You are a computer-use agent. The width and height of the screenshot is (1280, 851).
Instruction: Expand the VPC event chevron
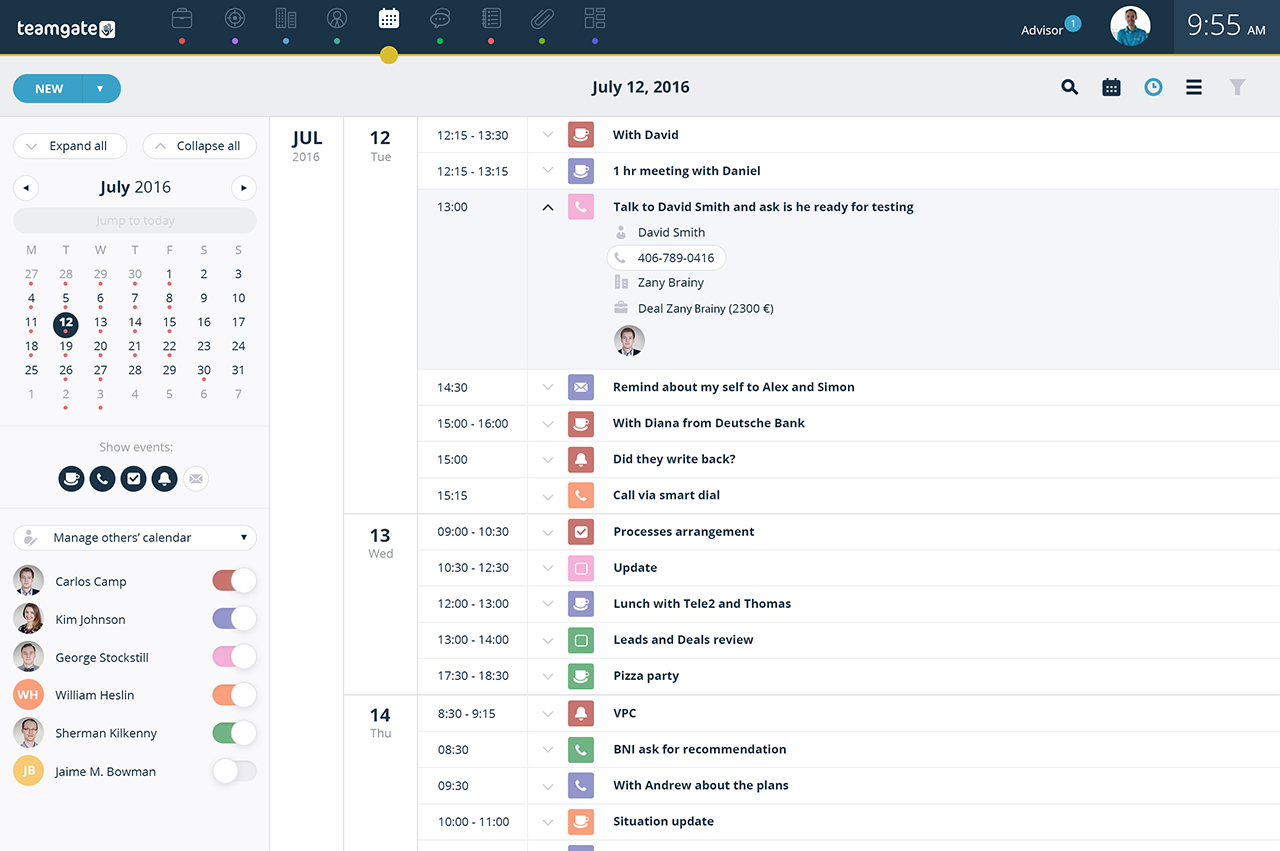pos(547,713)
